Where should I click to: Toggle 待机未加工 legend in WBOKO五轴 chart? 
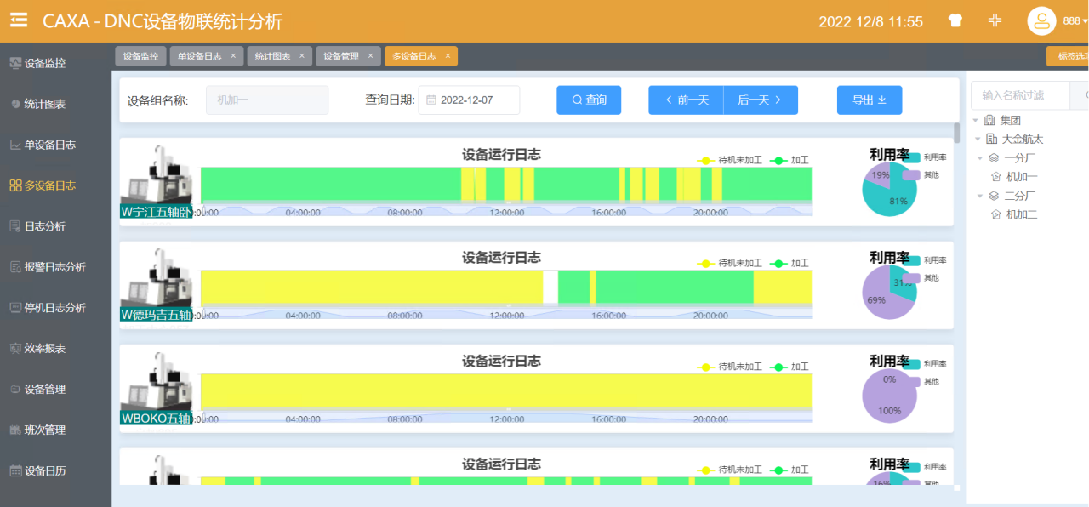[x=730, y=367]
